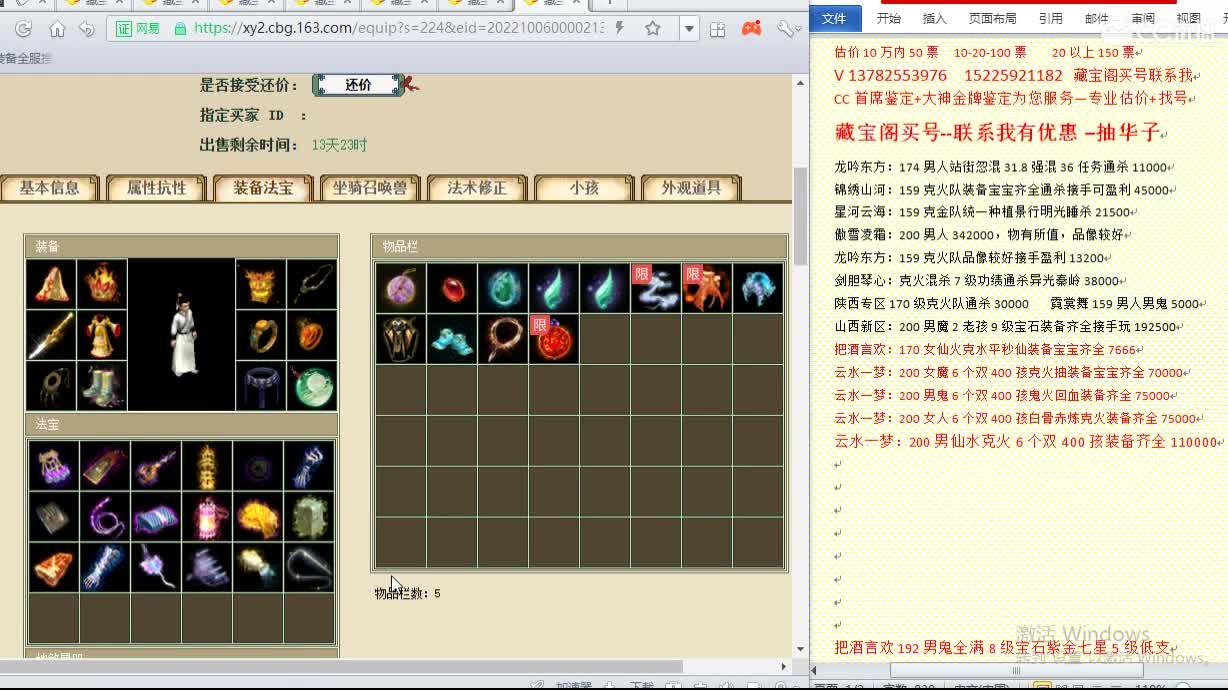Click the browser undo/back arrow icon

click(87, 29)
